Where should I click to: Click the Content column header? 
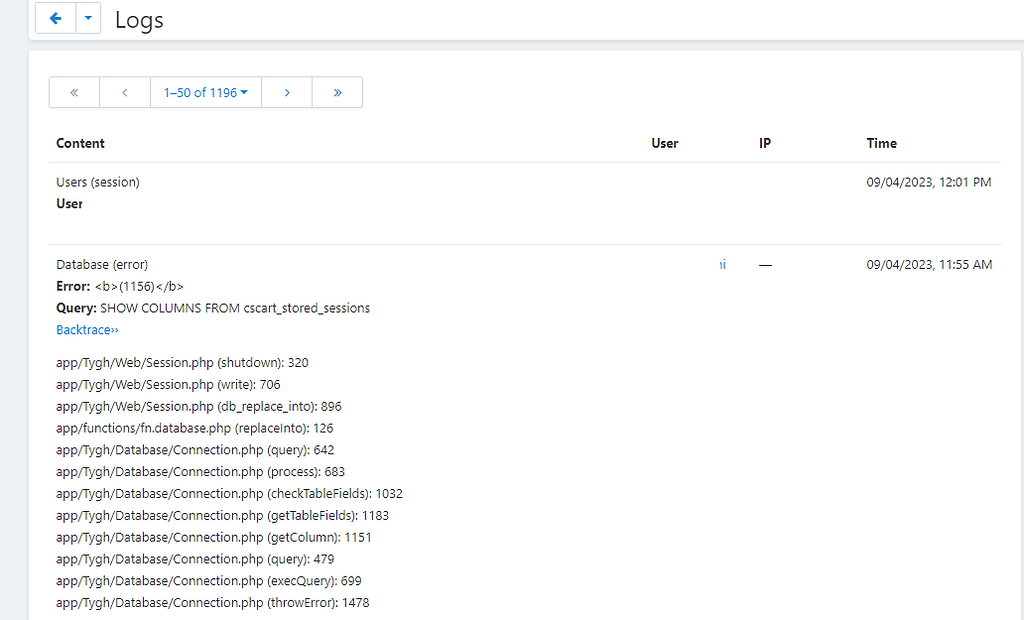pos(80,143)
